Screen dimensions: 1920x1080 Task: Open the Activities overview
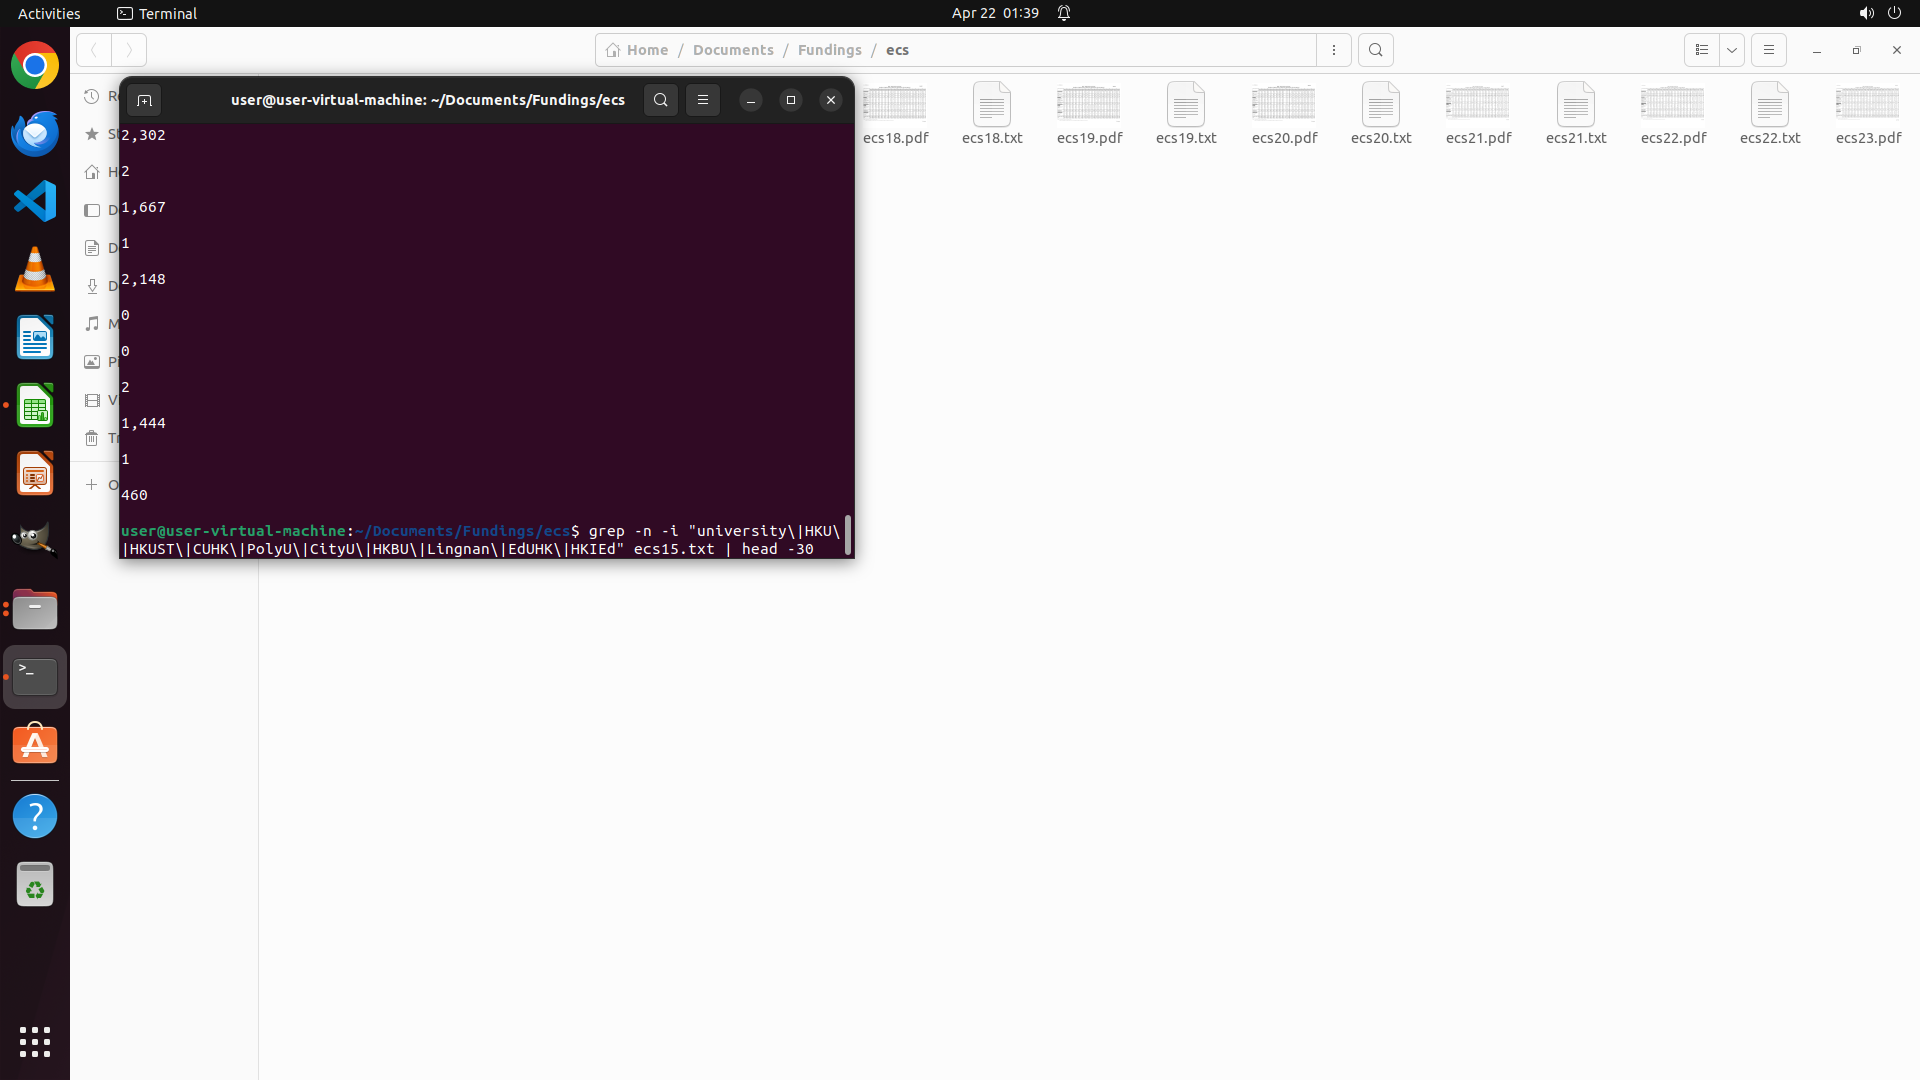click(49, 13)
